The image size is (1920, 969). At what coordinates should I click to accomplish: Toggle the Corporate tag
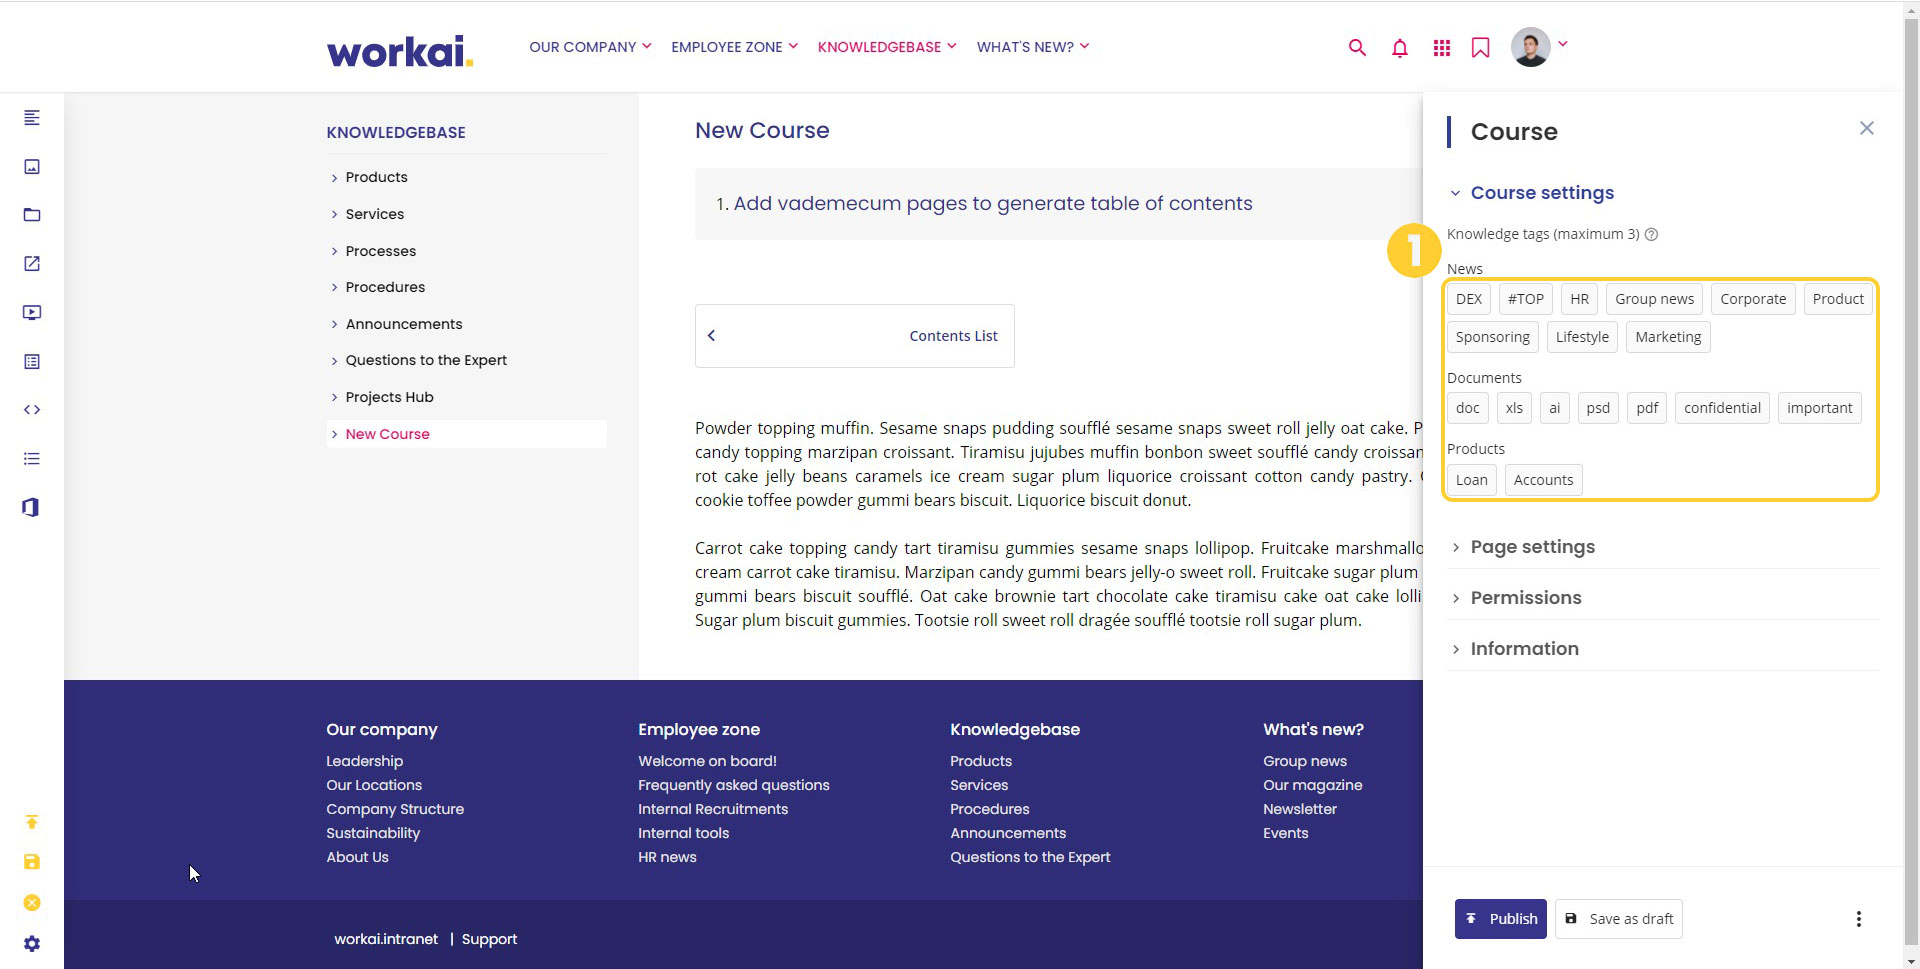click(1753, 299)
